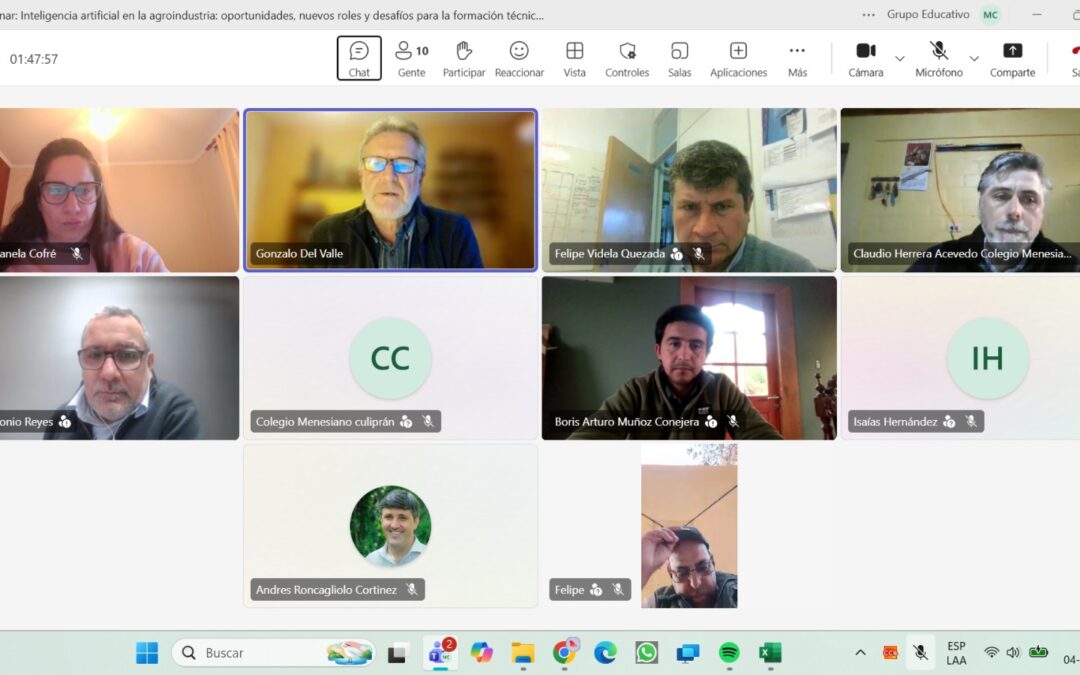This screenshot has height=675, width=1080.
Task: Click muted mic icon of Boris Arturo Muñoz
Action: point(733,422)
